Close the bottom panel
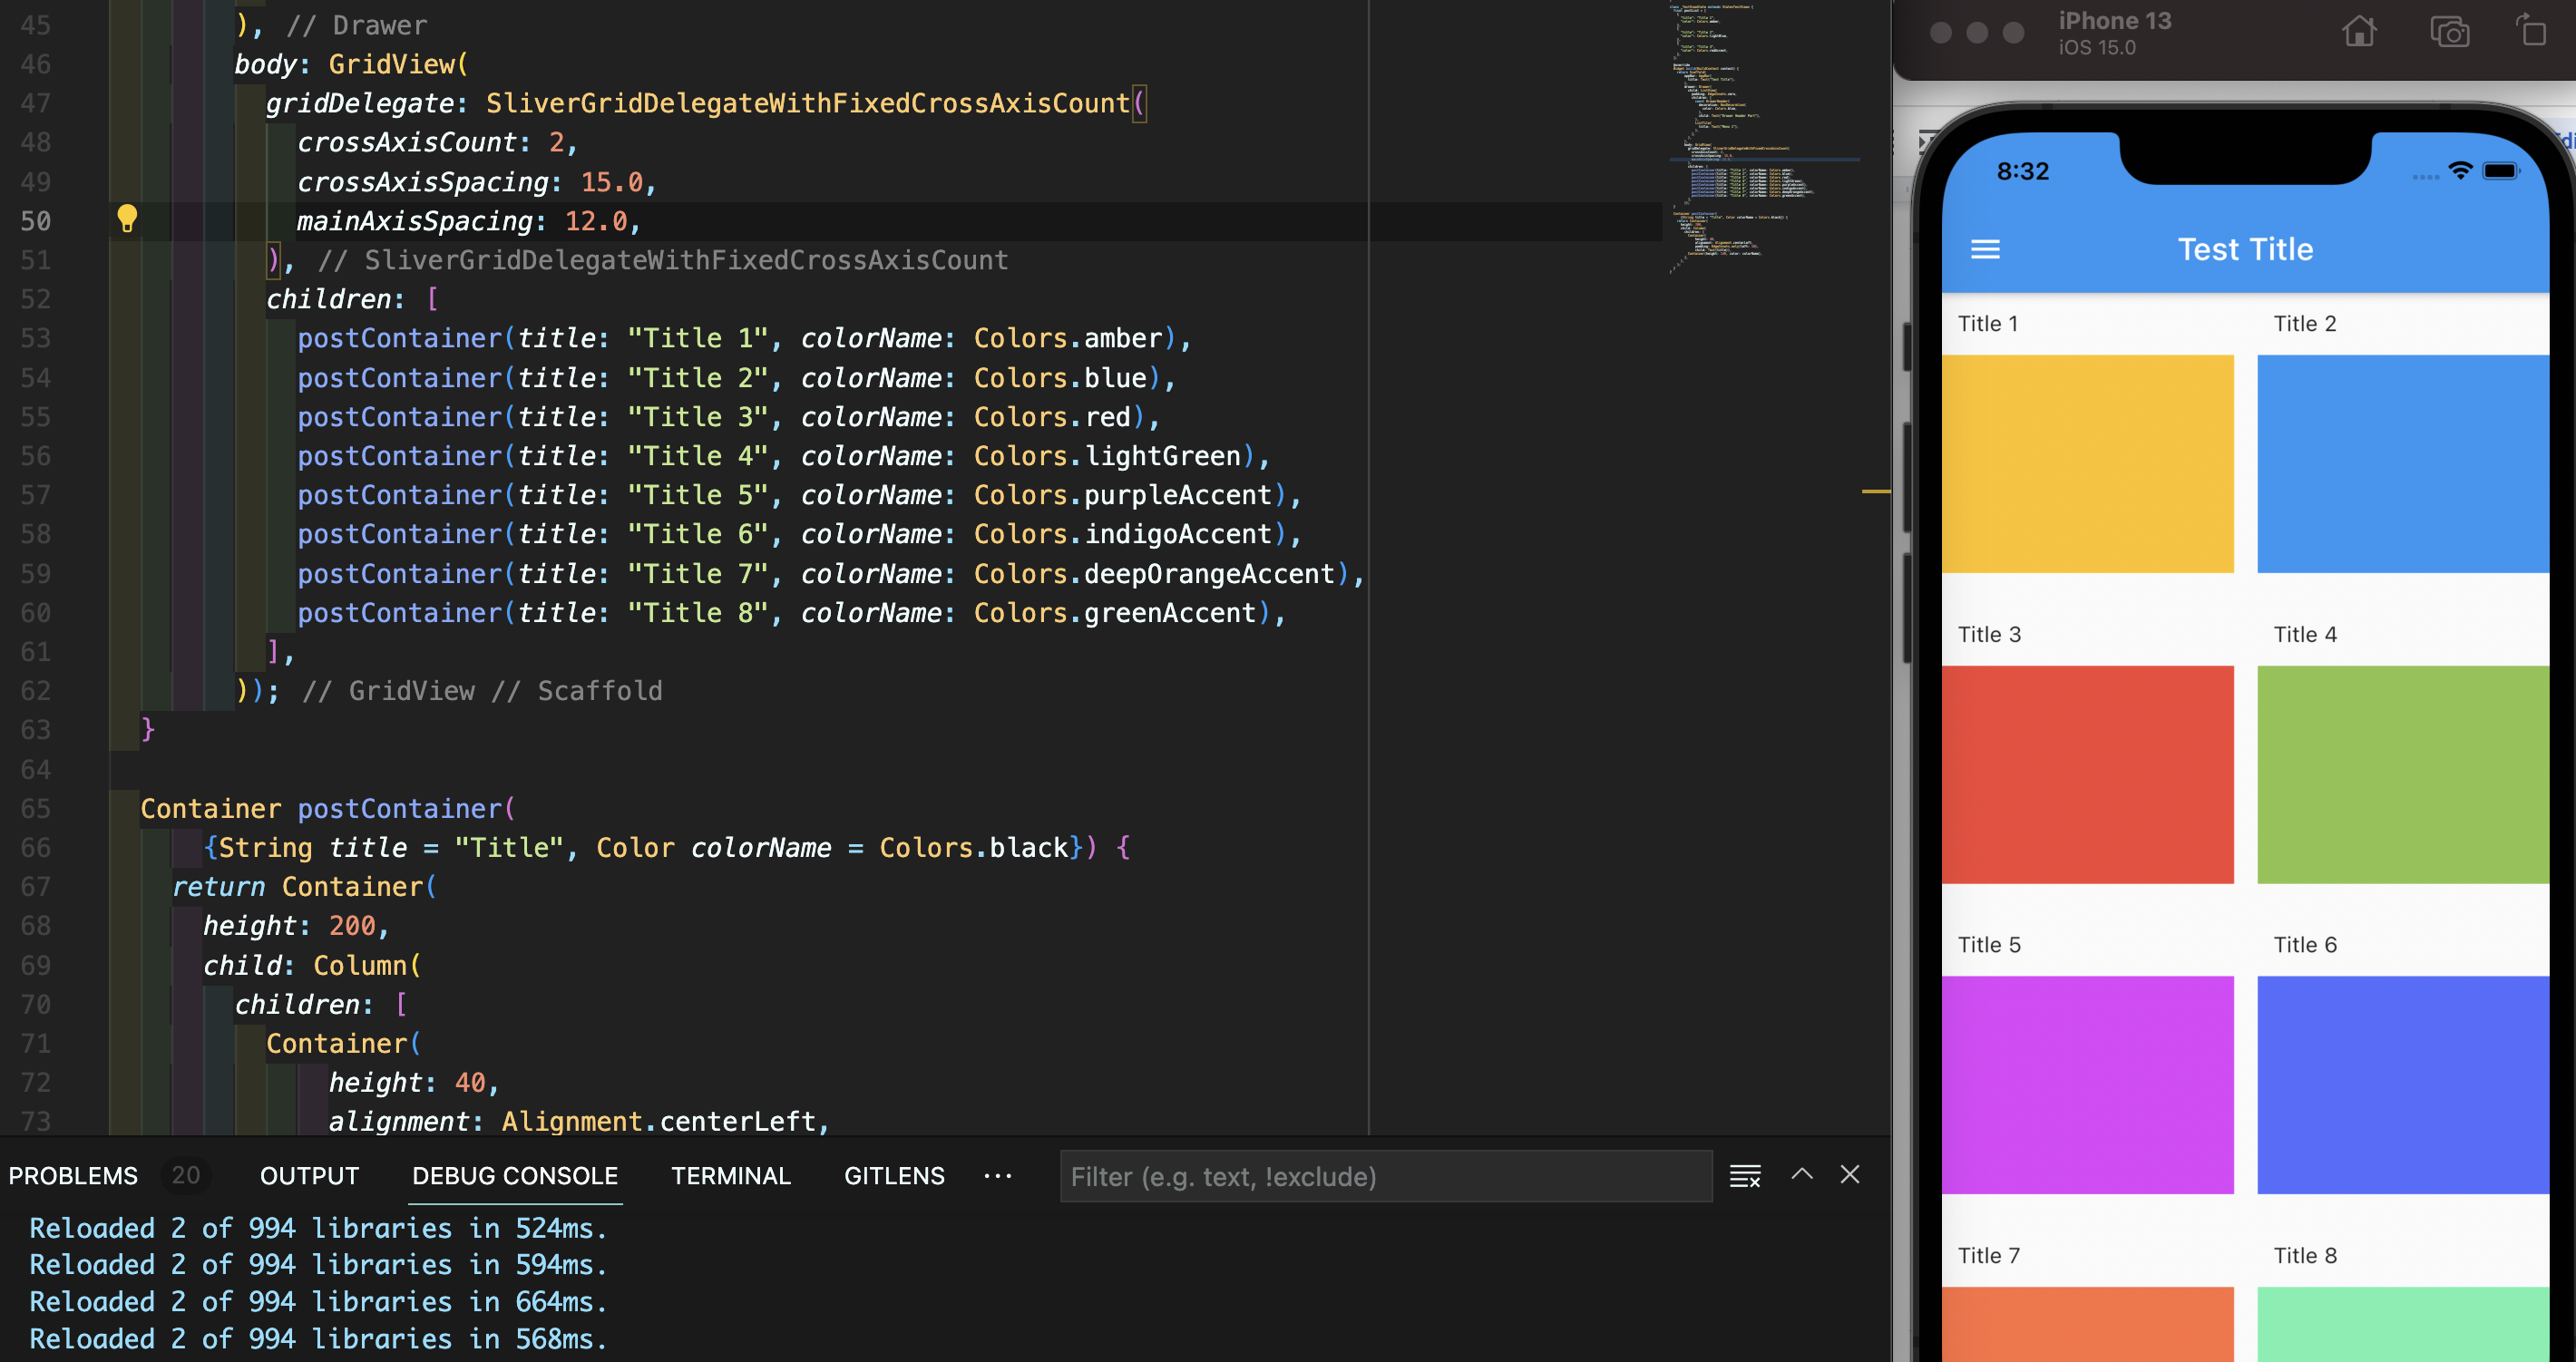This screenshot has width=2576, height=1362. pos(1850,1175)
